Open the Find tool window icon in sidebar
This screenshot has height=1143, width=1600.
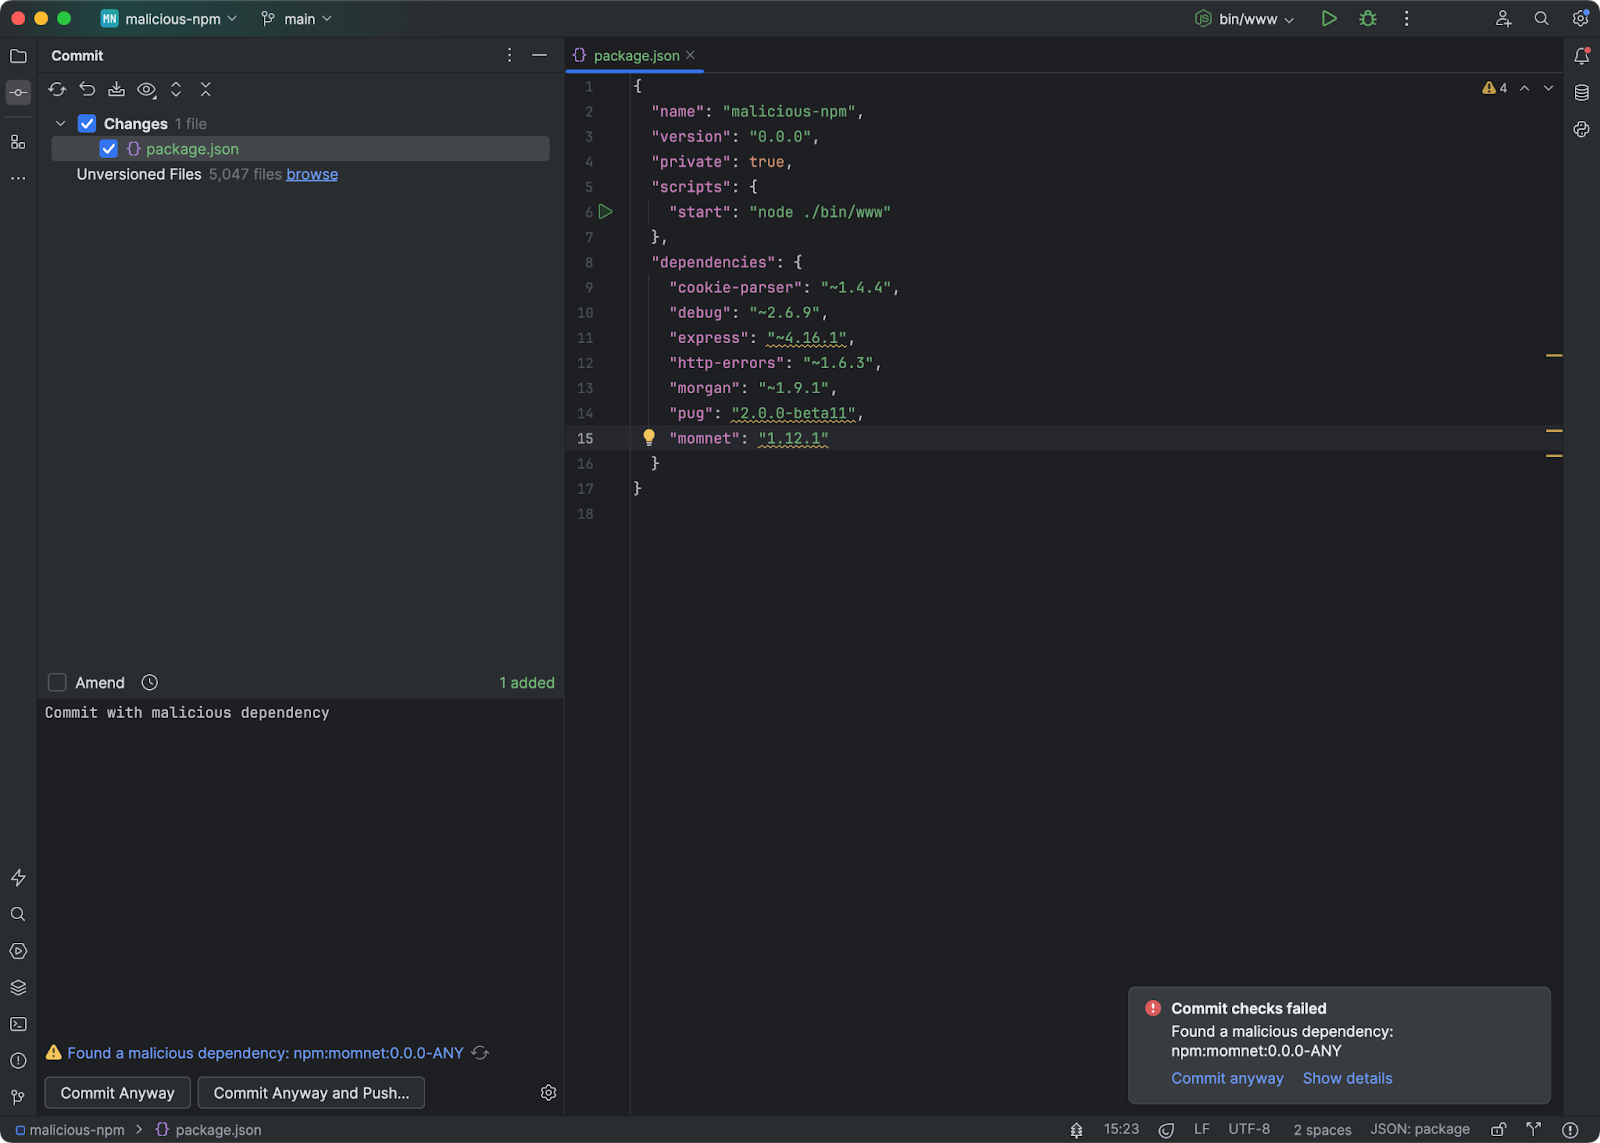[x=18, y=914]
